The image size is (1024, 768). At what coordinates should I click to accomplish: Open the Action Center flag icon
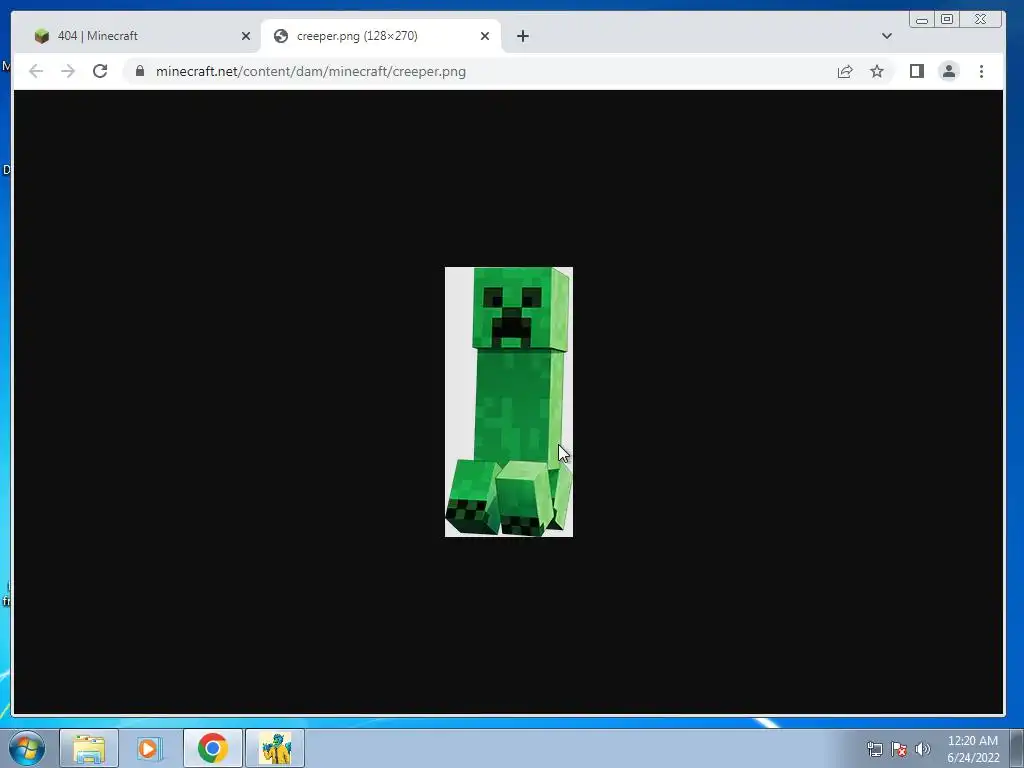click(899, 749)
